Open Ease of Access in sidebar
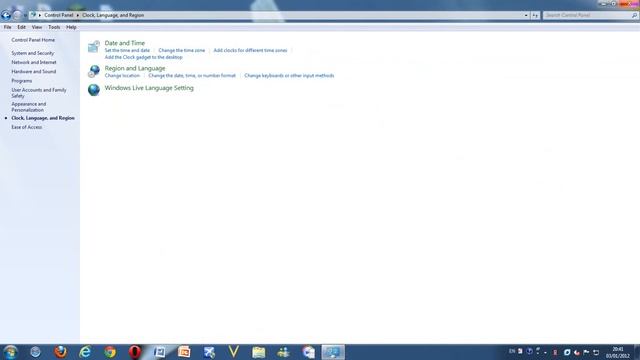This screenshot has height=360, width=640. [27, 127]
